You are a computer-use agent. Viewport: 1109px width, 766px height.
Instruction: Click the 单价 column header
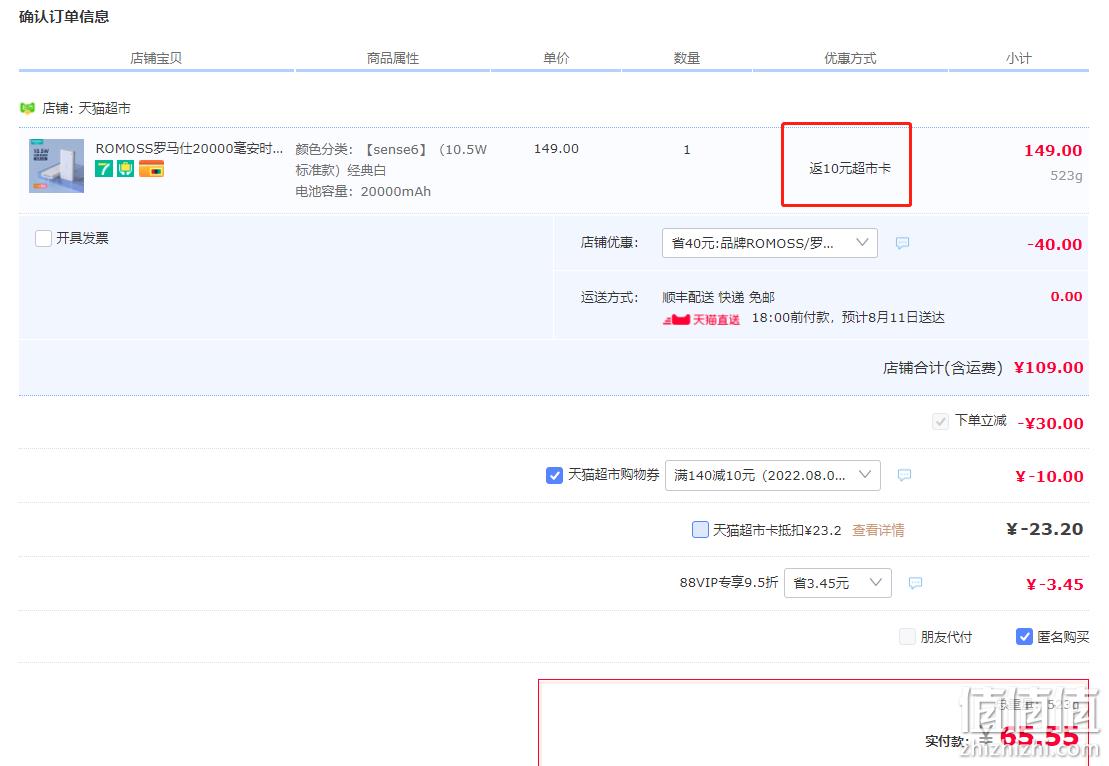pyautogui.click(x=556, y=58)
